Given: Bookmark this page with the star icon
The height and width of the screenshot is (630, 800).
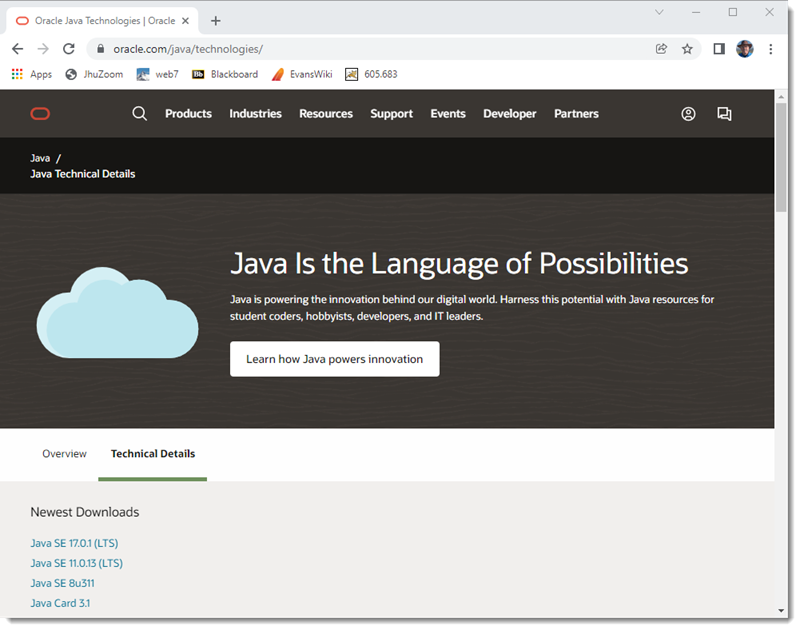Looking at the screenshot, I should click(x=687, y=49).
